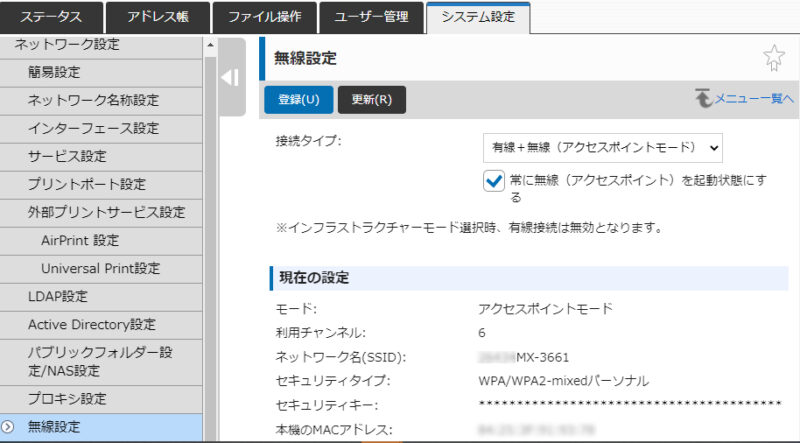This screenshot has width=800, height=443.
Task: Go to the ファイル操作 tab
Action: pos(265,17)
